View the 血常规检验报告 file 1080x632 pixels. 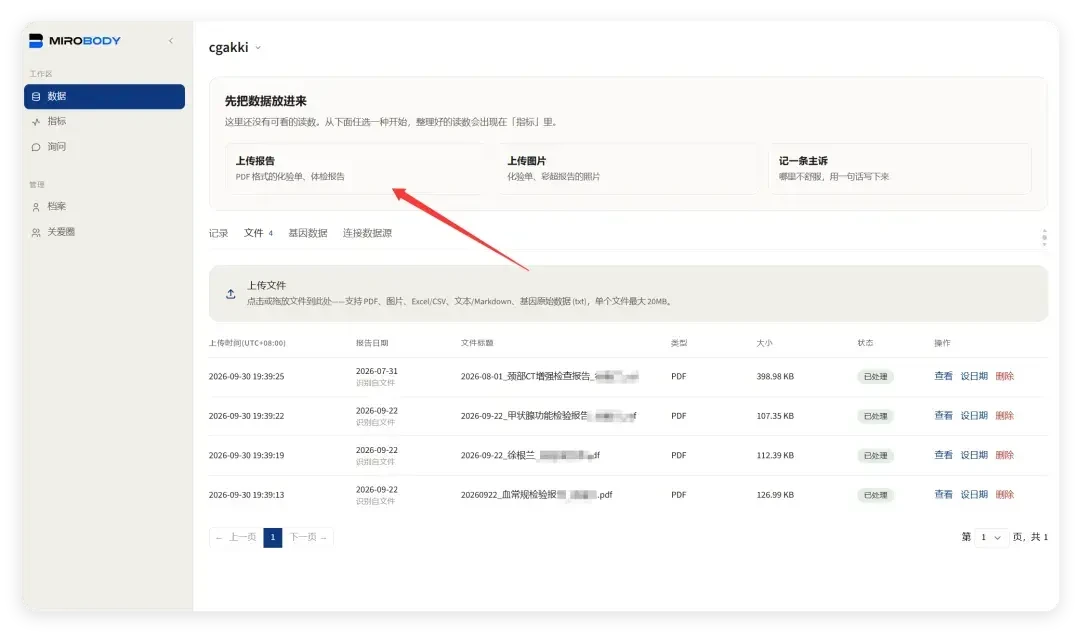click(943, 495)
